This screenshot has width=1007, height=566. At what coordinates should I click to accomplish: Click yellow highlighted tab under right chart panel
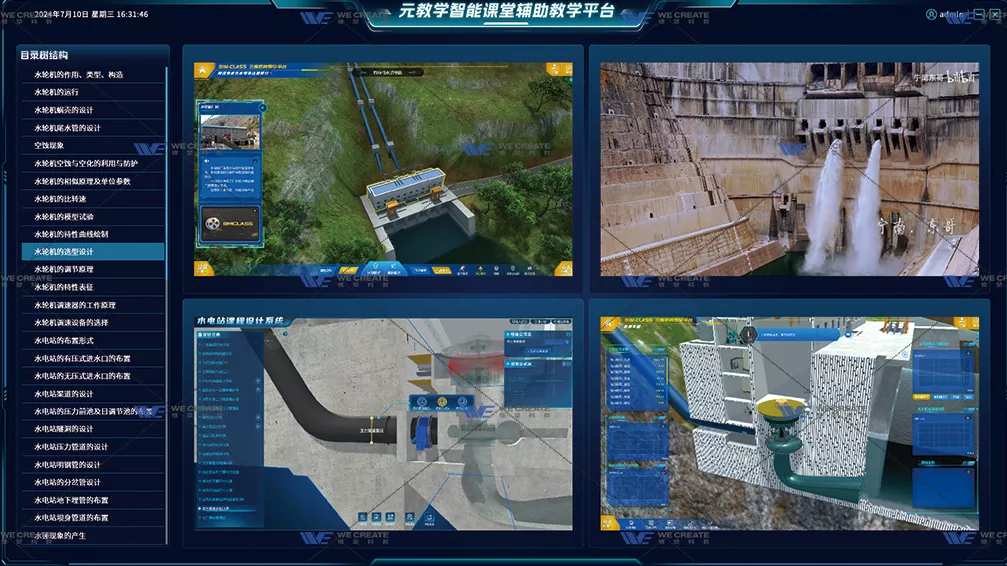coord(922,397)
